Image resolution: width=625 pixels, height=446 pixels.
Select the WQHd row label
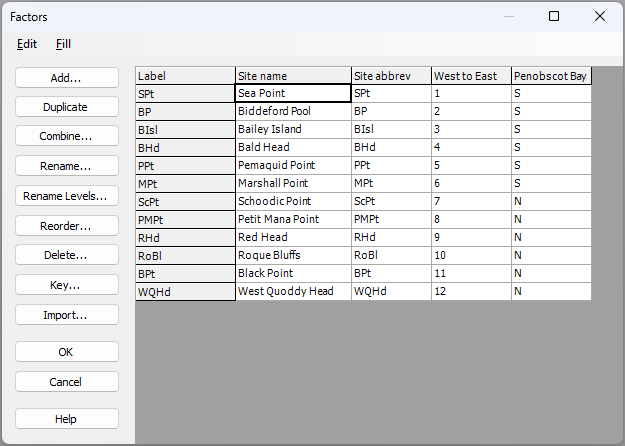185,292
